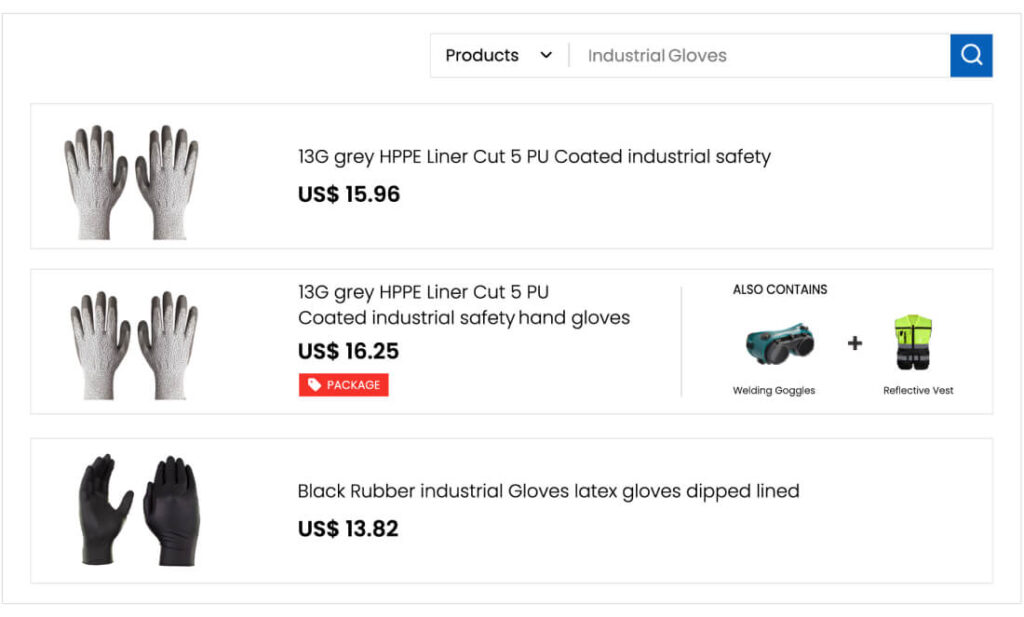The height and width of the screenshot is (617, 1024).
Task: Select the Reflective Vest label
Action: pos(918,391)
